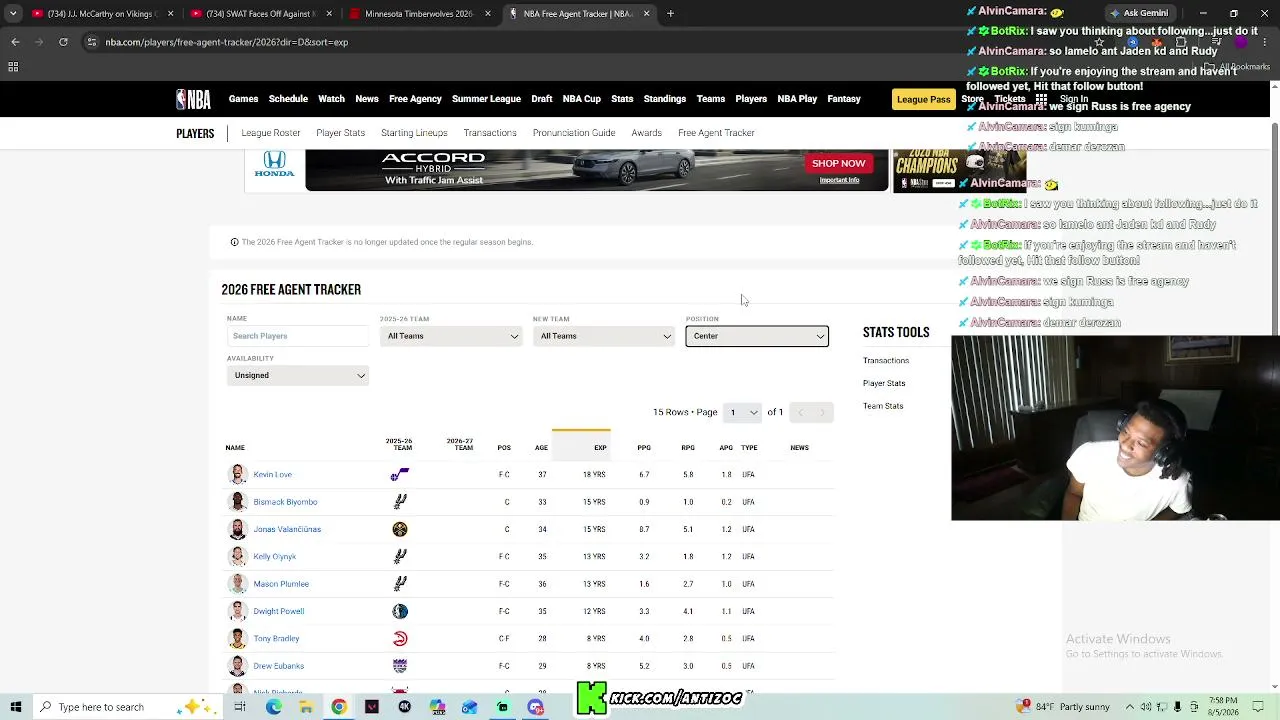Click the Nuggets logo in Jonas Valanciunas row
The image size is (1280, 720).
click(400, 529)
